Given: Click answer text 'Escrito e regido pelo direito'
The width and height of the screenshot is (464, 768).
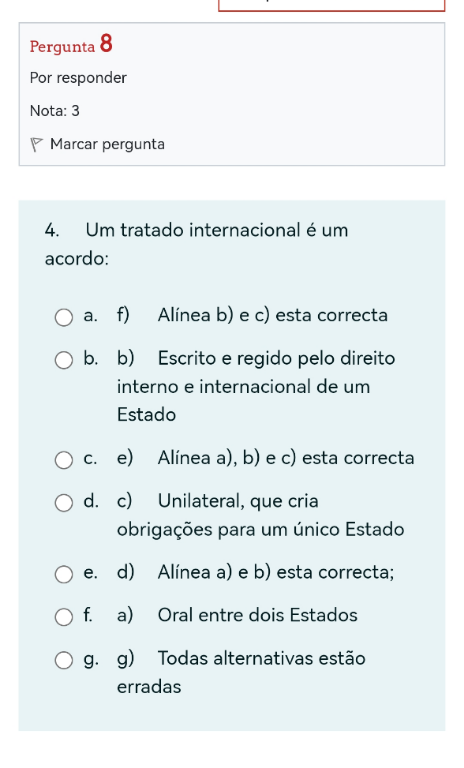Looking at the screenshot, I should pyautogui.click(x=276, y=359).
